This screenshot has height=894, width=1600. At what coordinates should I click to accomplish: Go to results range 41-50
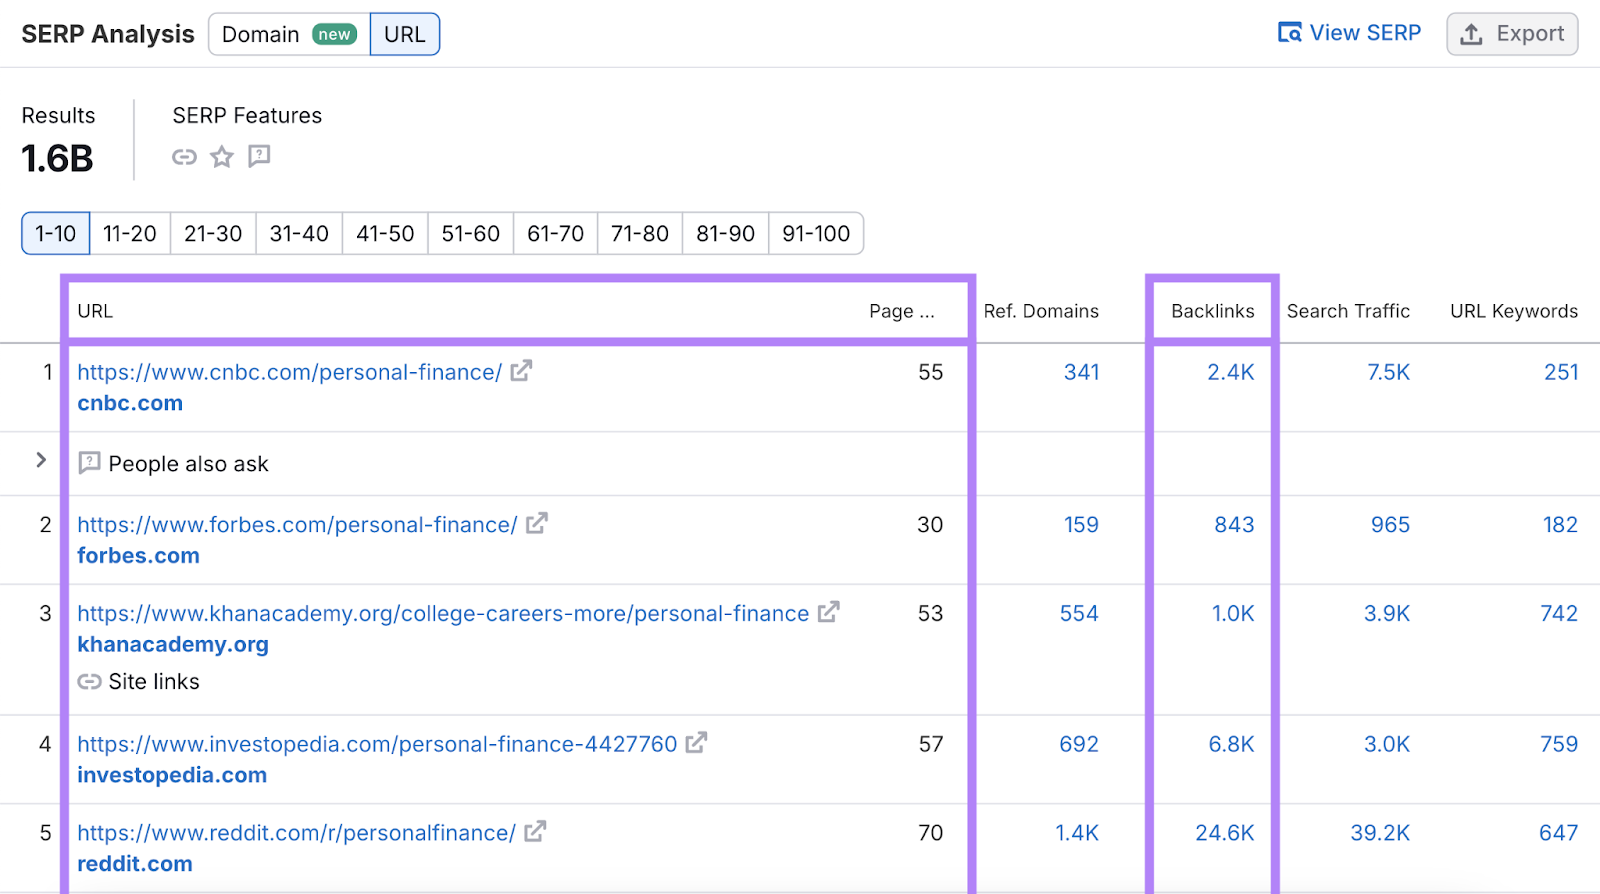coord(385,233)
